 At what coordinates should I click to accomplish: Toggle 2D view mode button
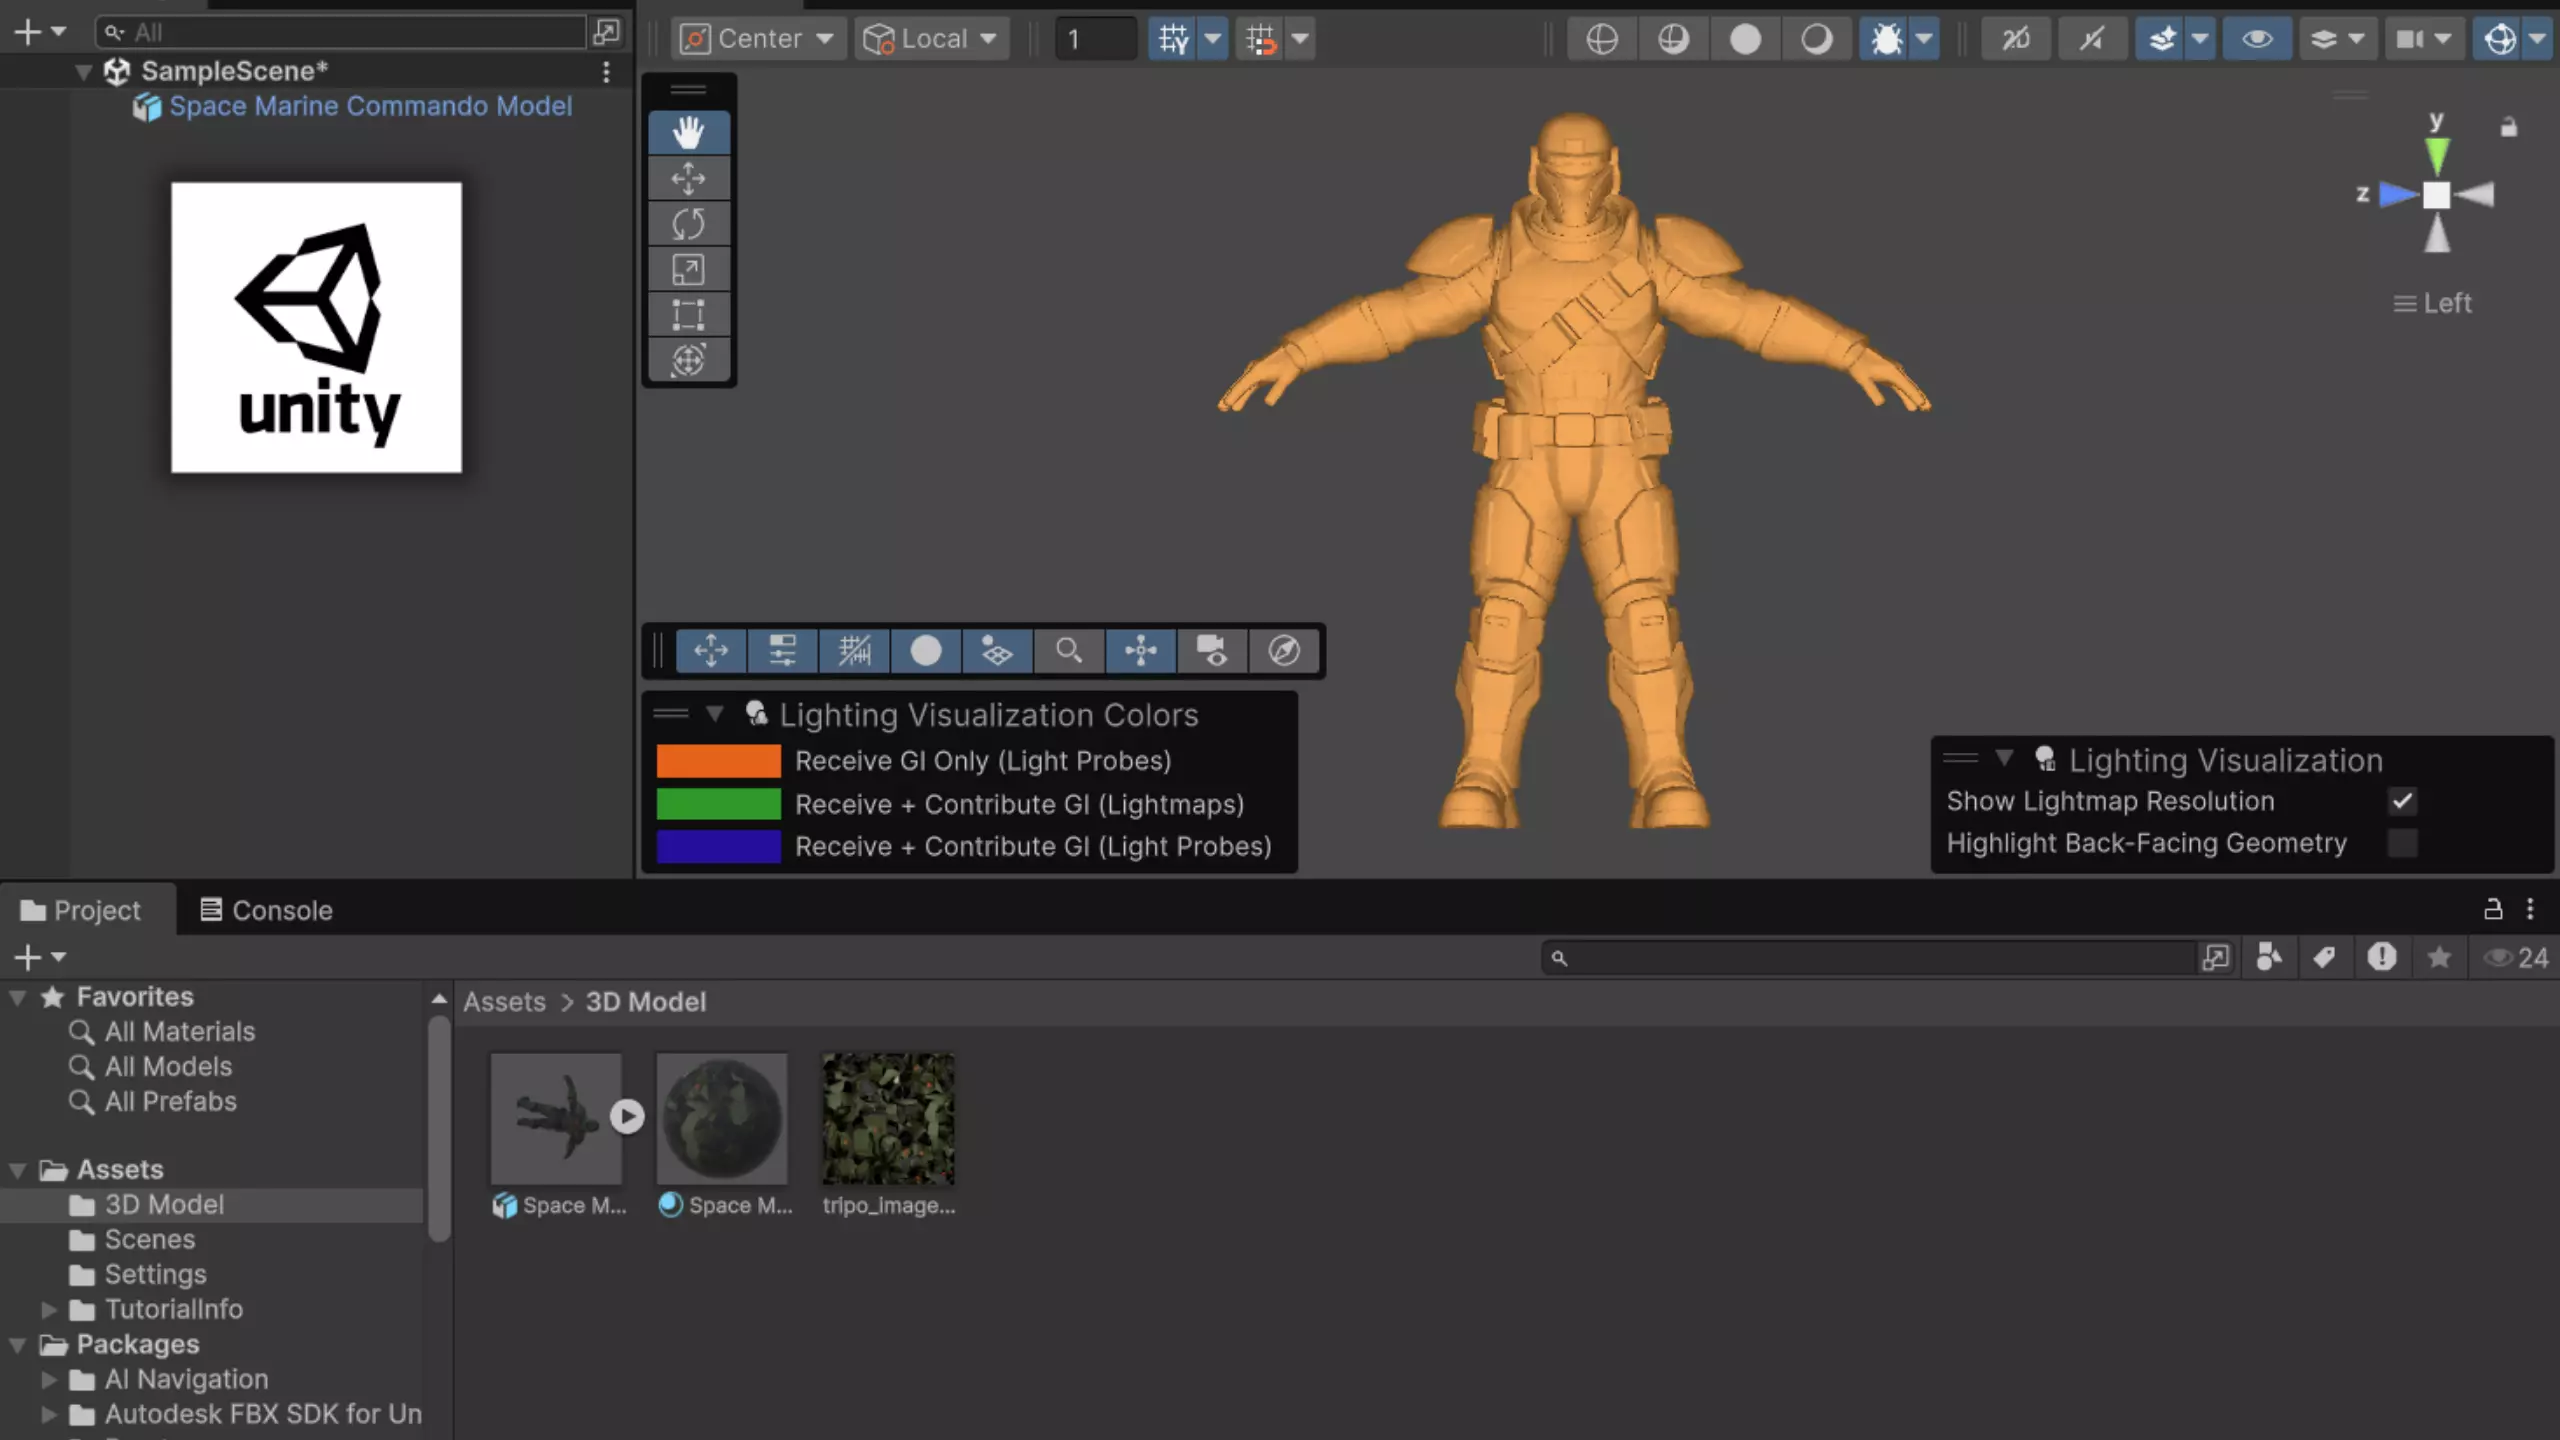(2015, 39)
